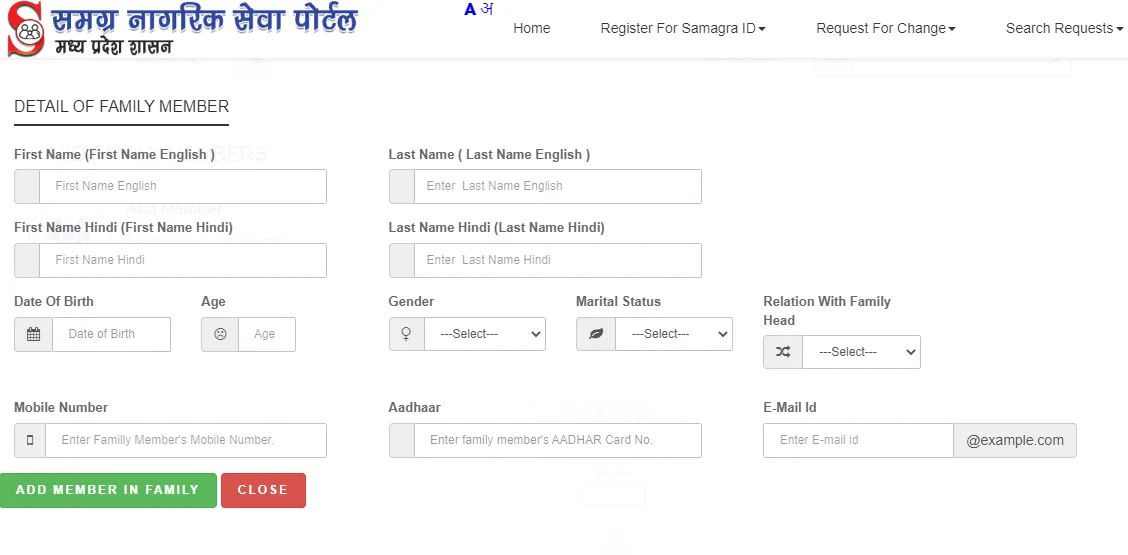Click the E-Mail Id label
The width and height of the screenshot is (1128, 555).
coord(790,407)
